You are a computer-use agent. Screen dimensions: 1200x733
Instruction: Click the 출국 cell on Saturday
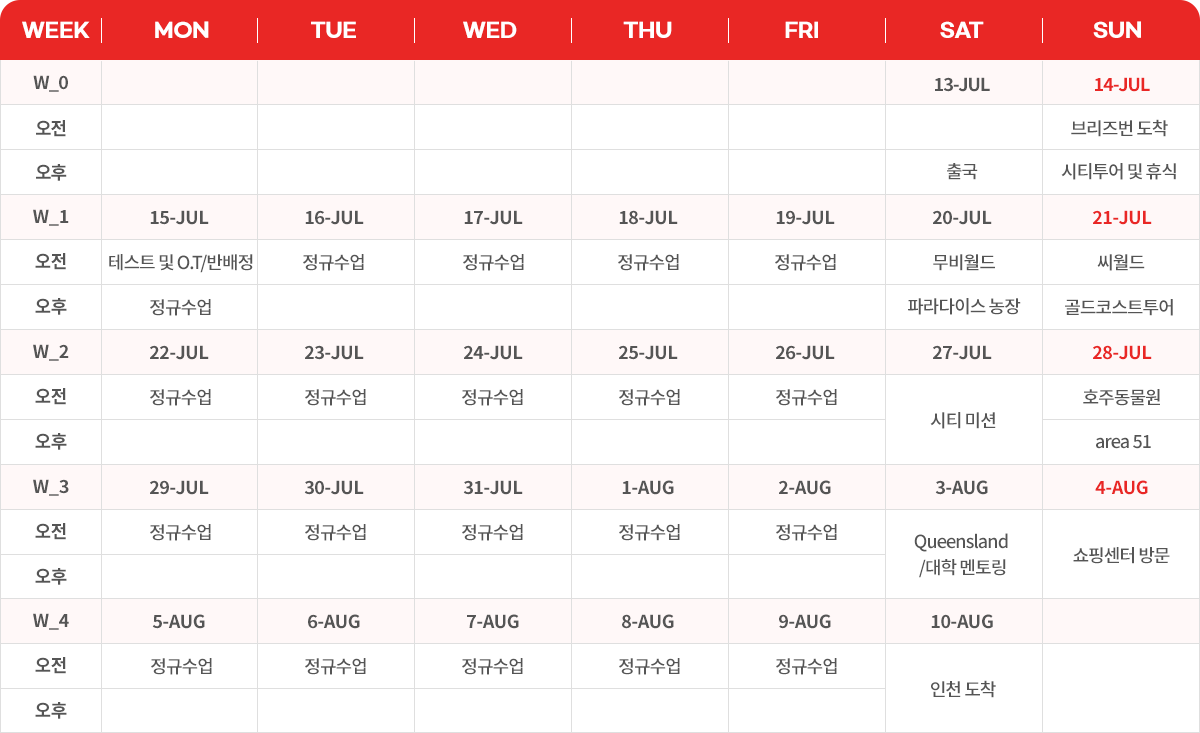961,172
